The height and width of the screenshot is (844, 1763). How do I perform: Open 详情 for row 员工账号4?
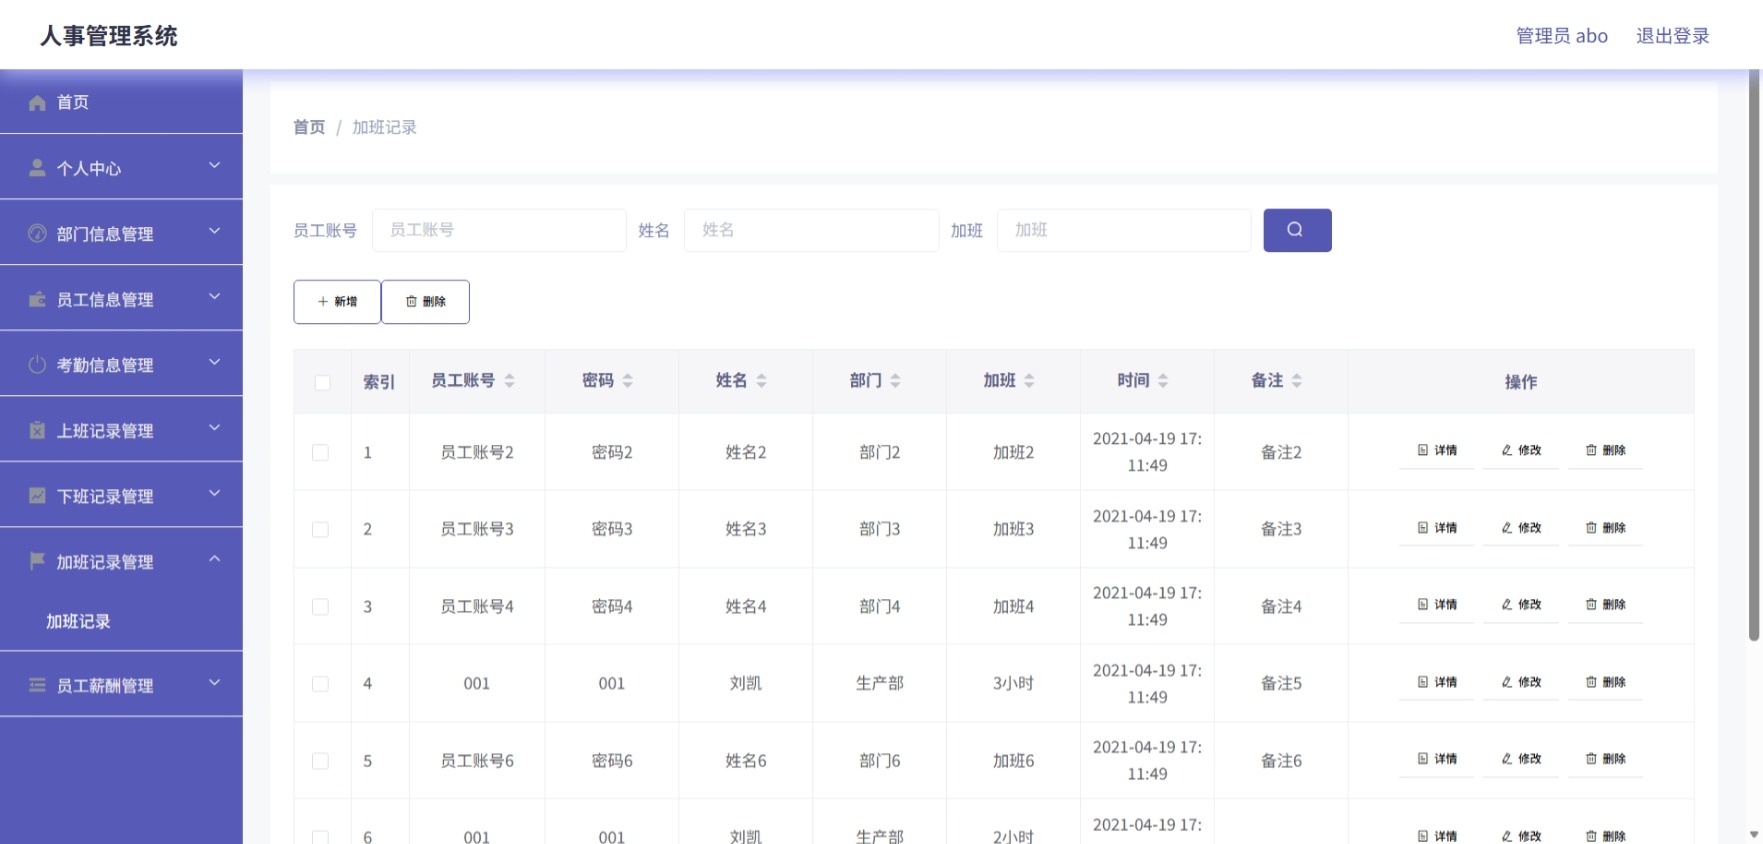click(1437, 605)
